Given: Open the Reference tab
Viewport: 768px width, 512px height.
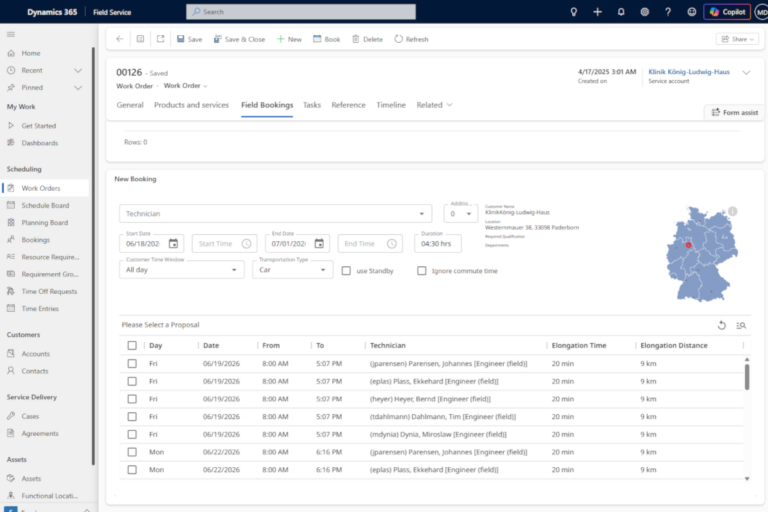Looking at the screenshot, I should coord(348,105).
